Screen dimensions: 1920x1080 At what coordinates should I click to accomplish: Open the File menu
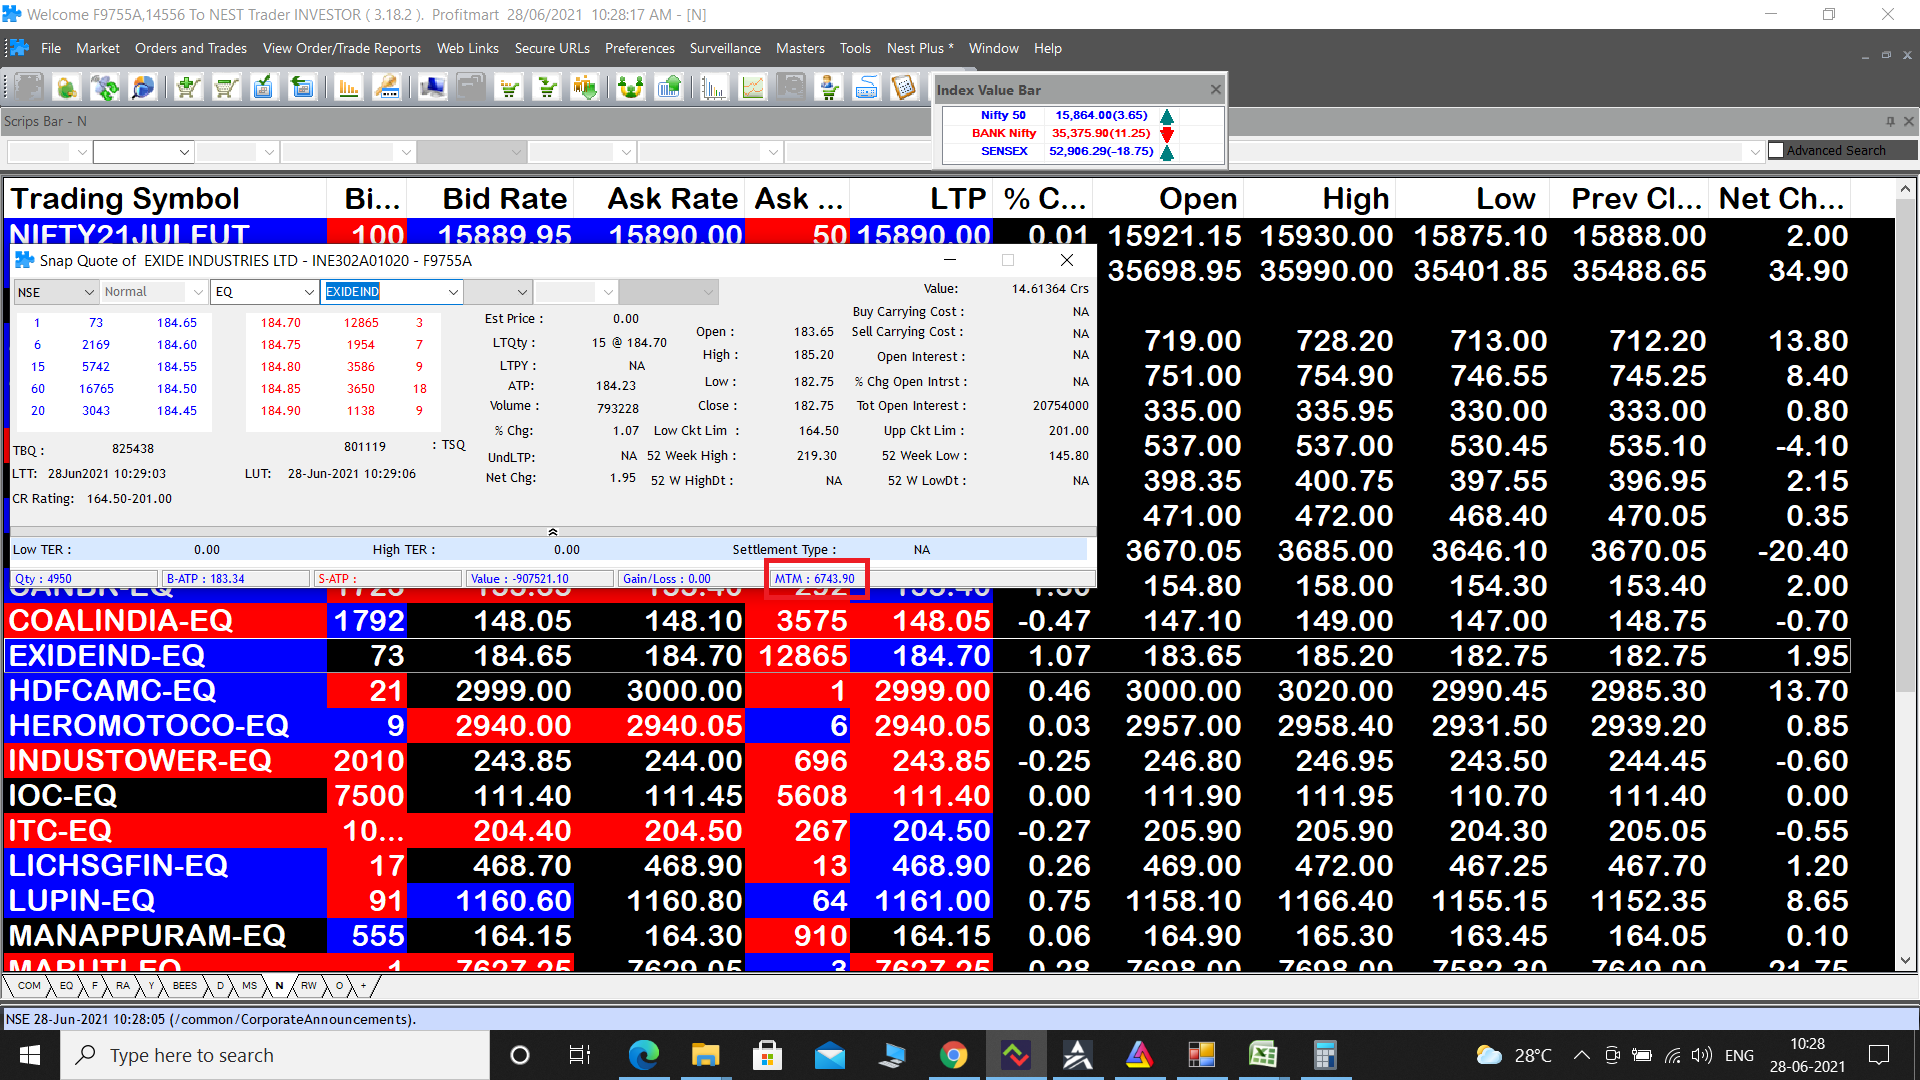(51, 48)
